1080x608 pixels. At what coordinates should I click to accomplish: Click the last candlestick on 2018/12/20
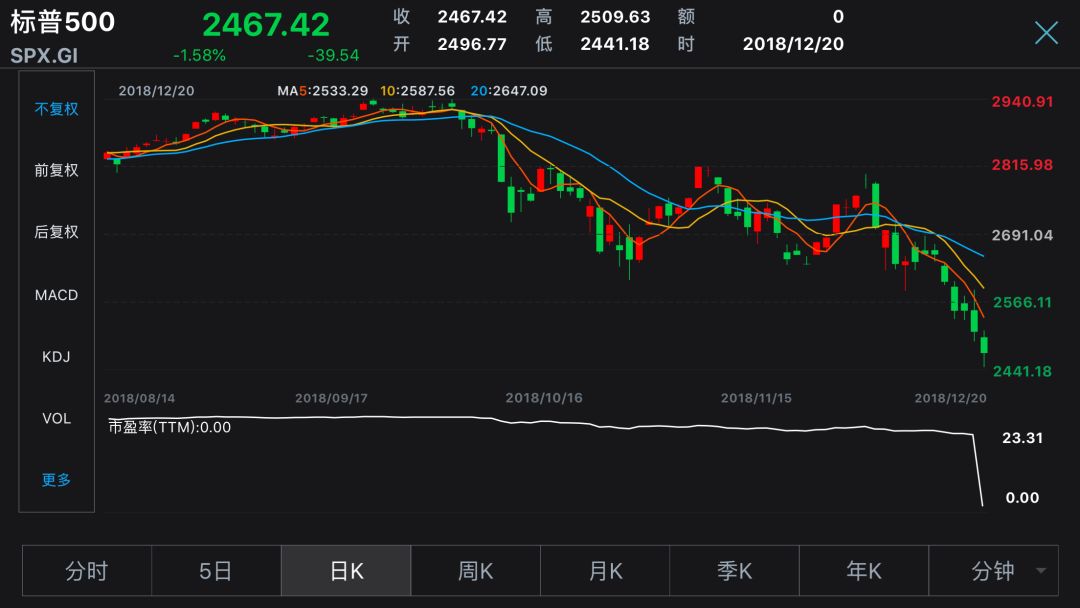(984, 348)
